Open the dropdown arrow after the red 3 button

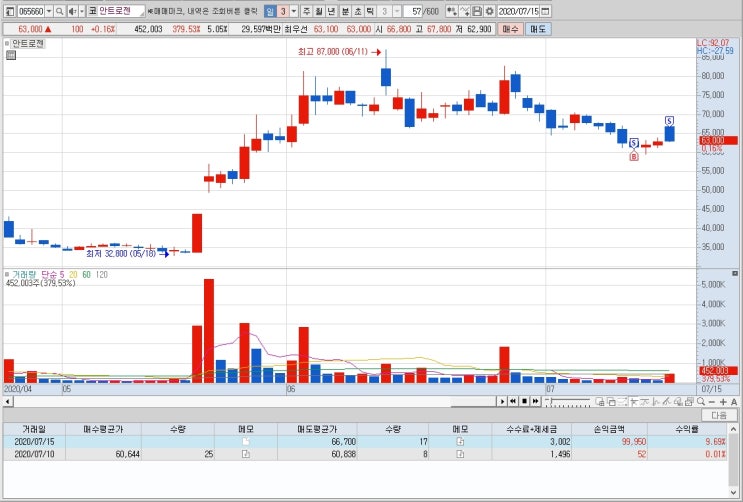tap(294, 11)
